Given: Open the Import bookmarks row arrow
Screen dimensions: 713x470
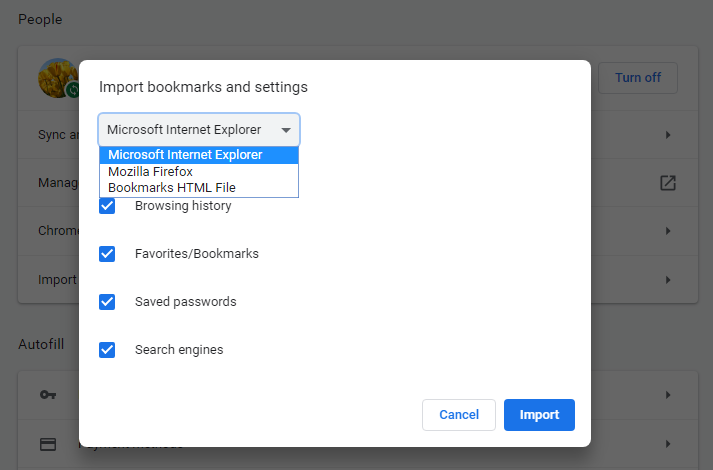Looking at the screenshot, I should pos(668,279).
